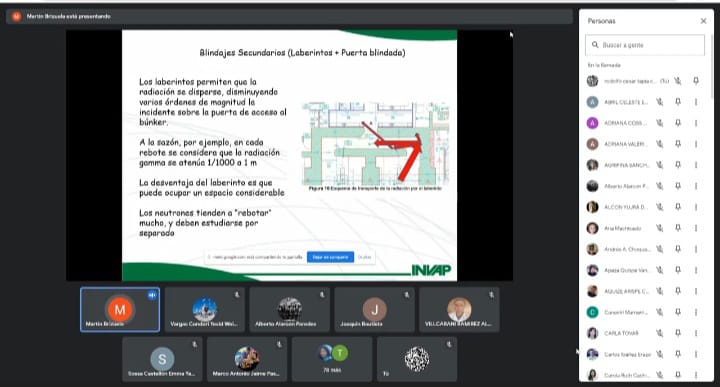Open more options for Carlos Ibañez

point(696,354)
